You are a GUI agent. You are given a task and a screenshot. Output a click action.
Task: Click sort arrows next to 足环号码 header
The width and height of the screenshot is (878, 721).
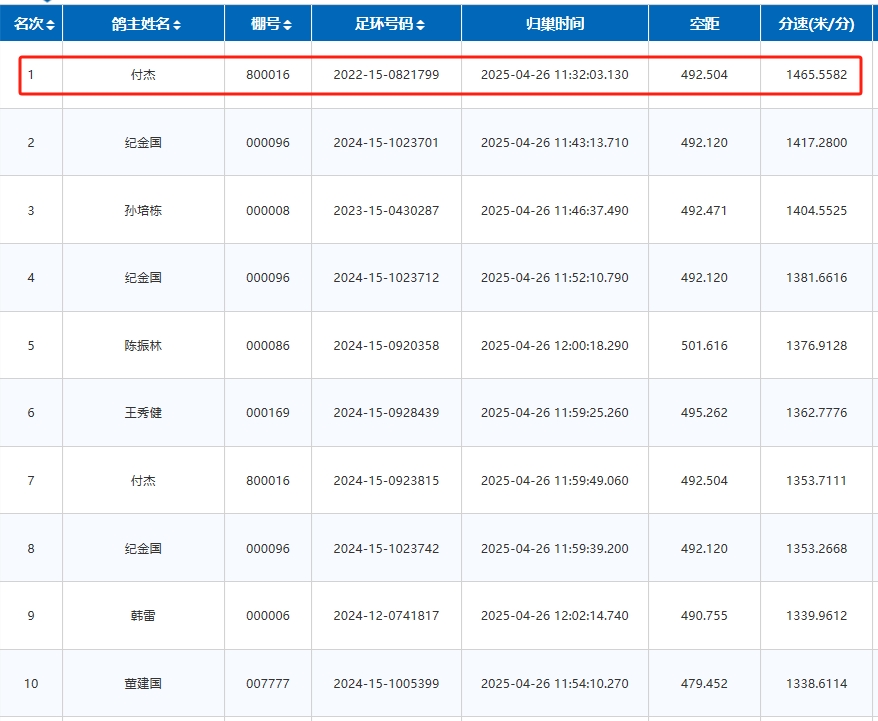tap(421, 24)
